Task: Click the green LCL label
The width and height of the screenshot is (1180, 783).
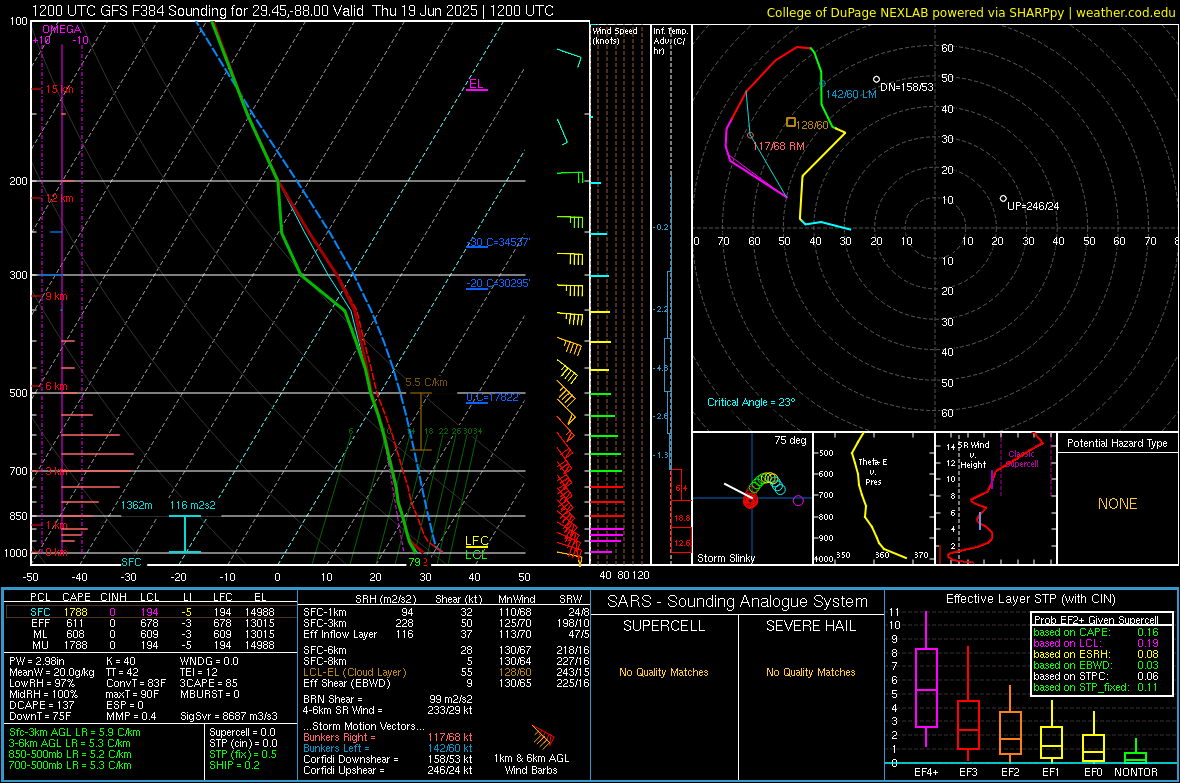Action: tap(476, 555)
